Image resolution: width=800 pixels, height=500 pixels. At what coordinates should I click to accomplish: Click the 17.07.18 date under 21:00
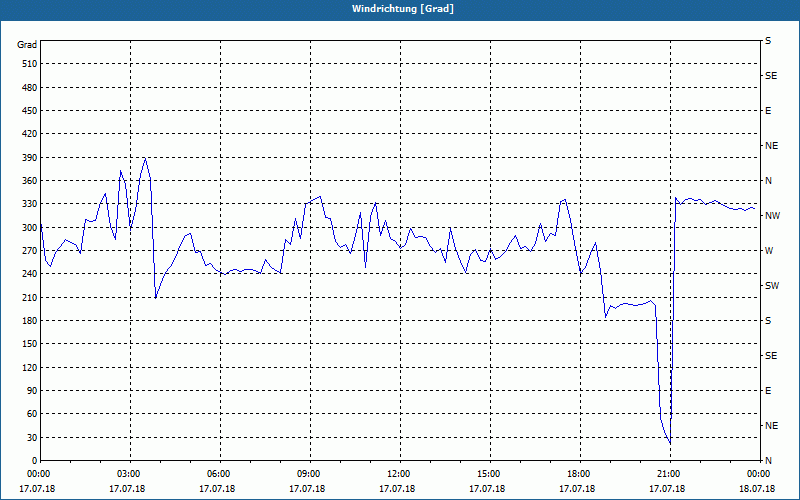pyautogui.click(x=667, y=489)
